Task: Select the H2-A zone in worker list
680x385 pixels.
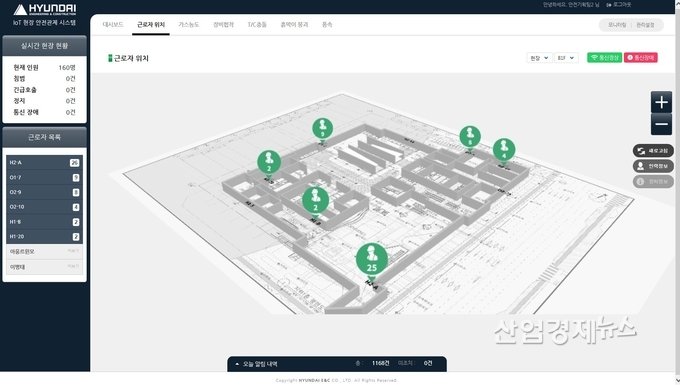Action: point(44,163)
